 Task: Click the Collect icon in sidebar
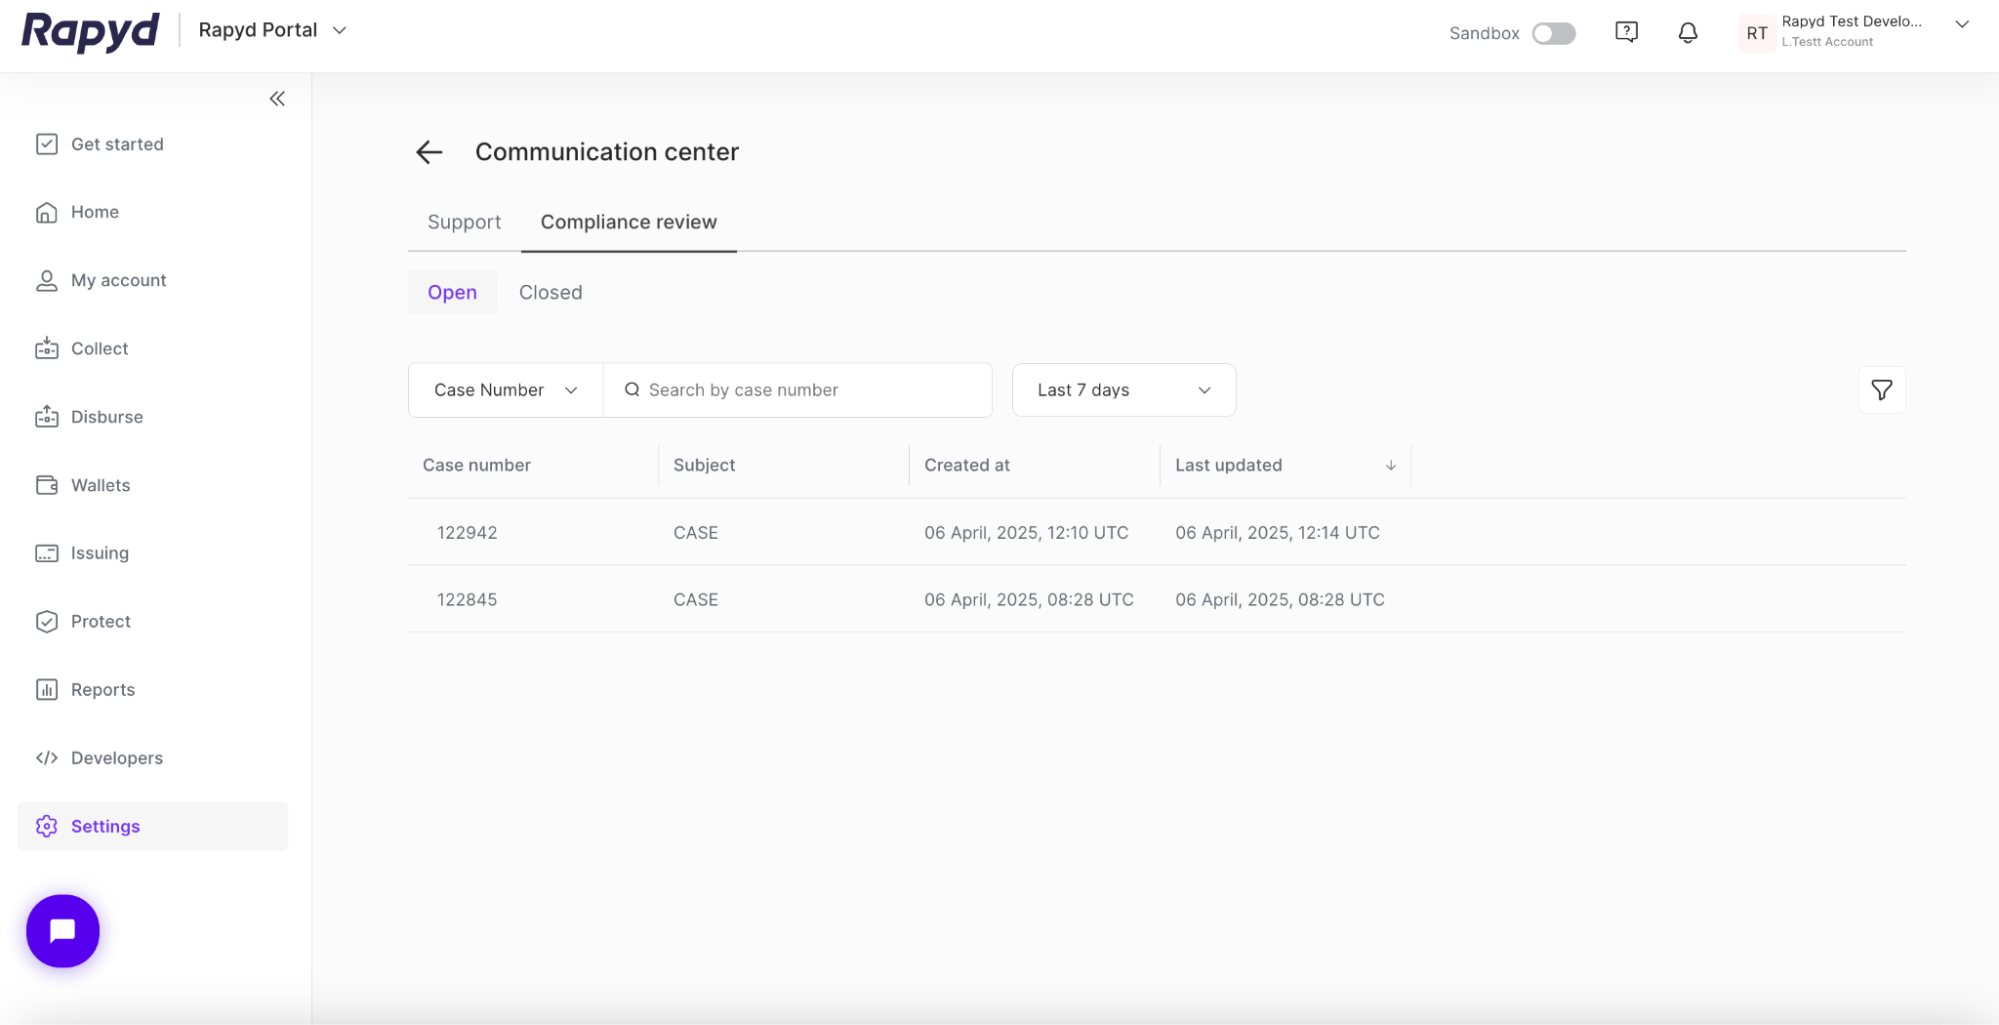click(x=46, y=348)
